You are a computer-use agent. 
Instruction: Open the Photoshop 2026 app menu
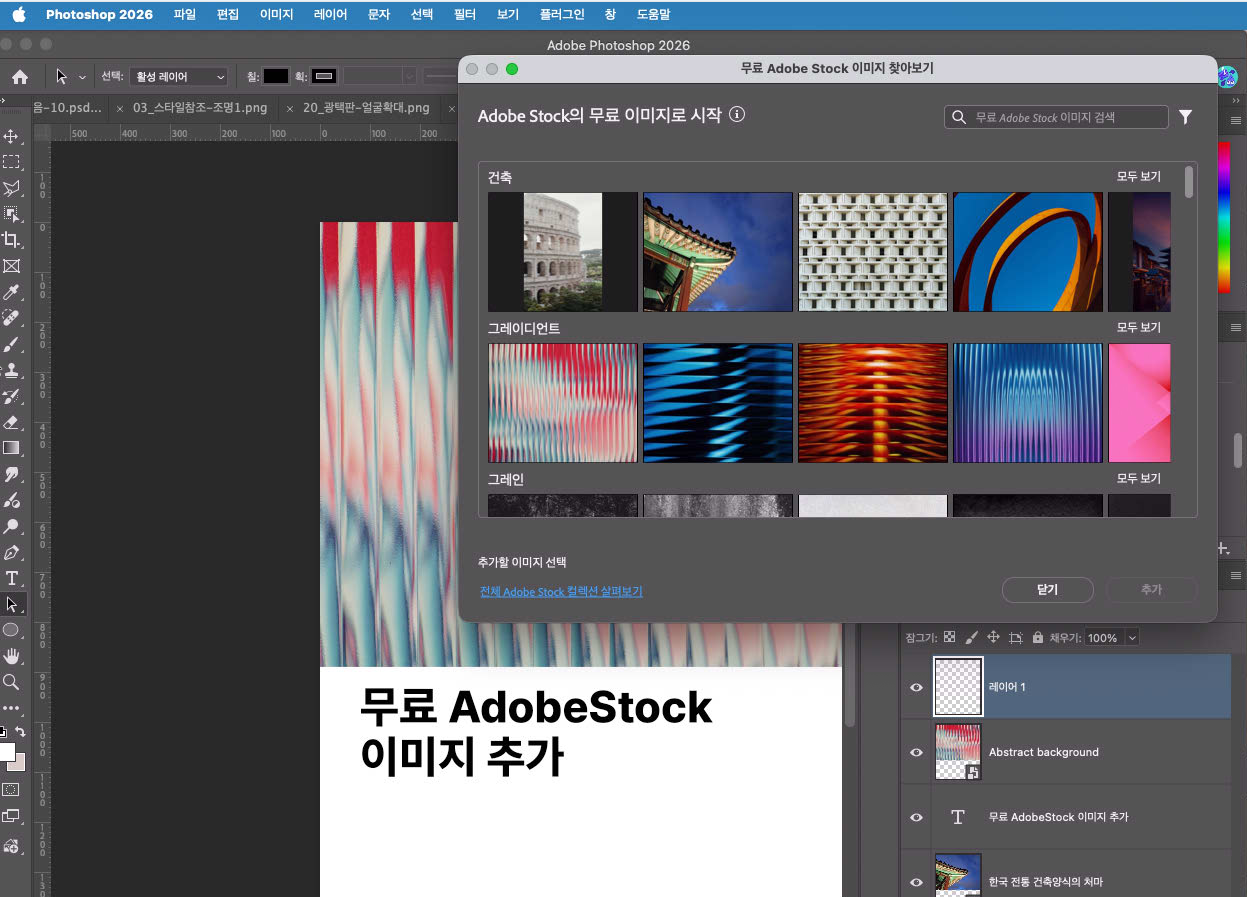tap(99, 15)
